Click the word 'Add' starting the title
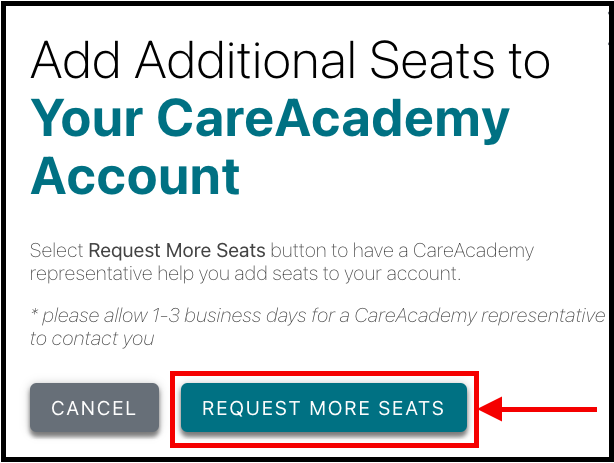 tap(76, 62)
